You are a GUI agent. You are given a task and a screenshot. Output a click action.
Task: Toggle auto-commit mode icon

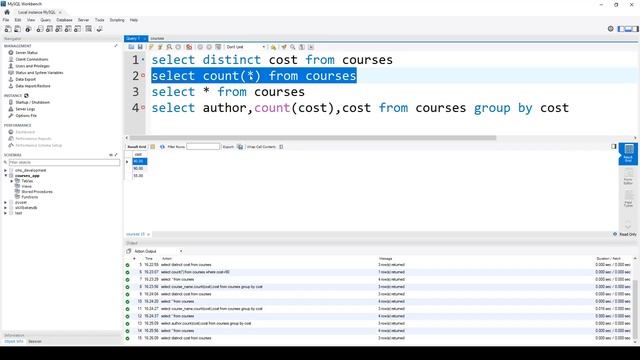click(218, 47)
